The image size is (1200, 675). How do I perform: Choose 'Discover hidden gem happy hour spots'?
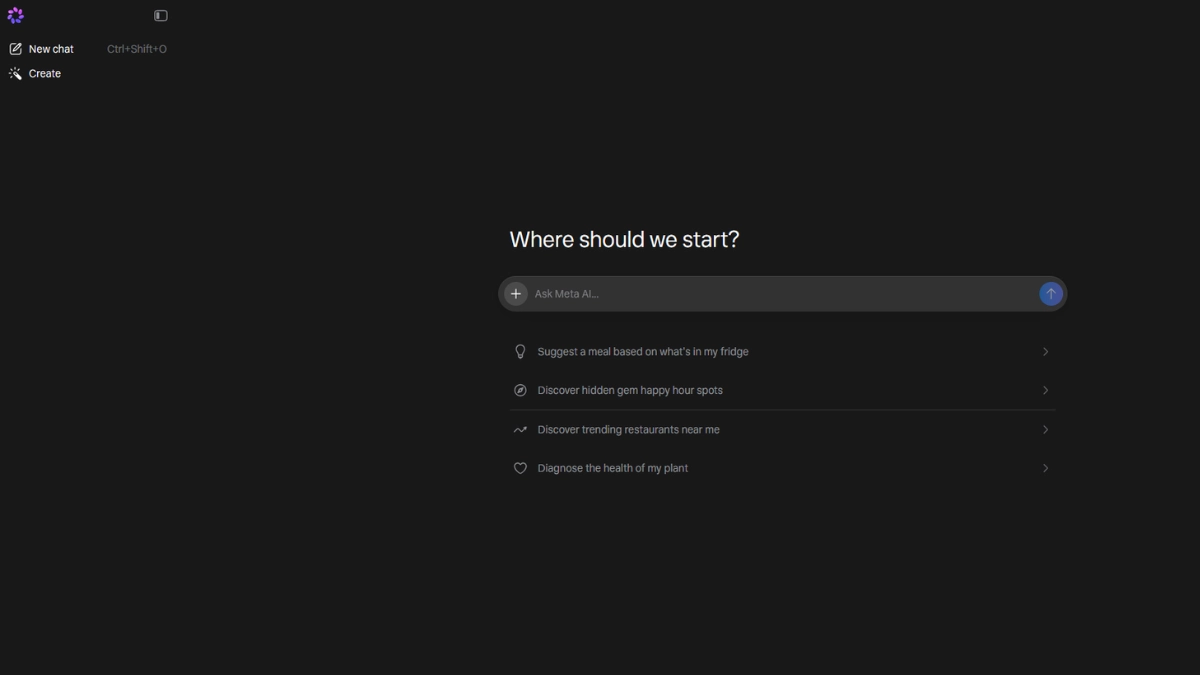pyautogui.click(x=630, y=391)
